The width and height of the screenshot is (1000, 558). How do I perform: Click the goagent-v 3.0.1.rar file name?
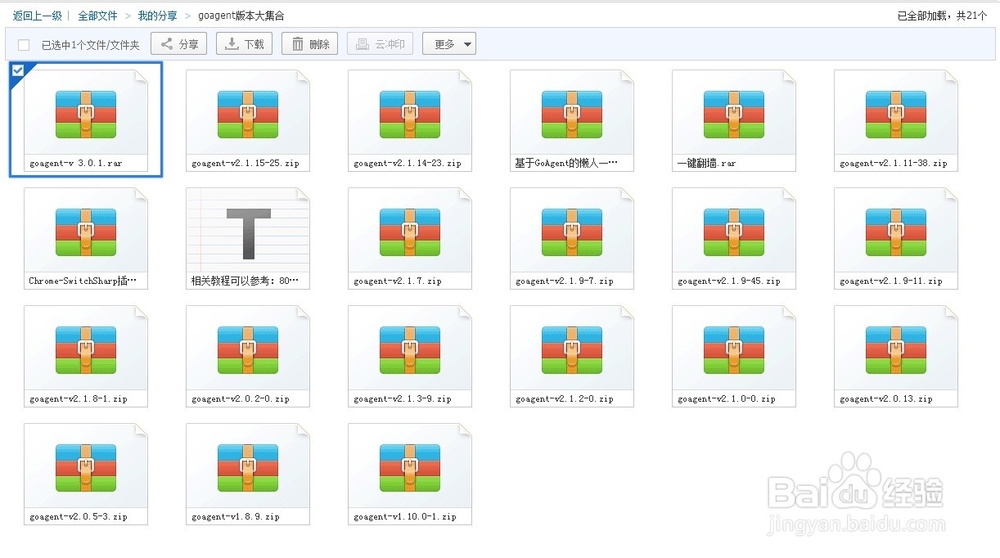[x=76, y=163]
